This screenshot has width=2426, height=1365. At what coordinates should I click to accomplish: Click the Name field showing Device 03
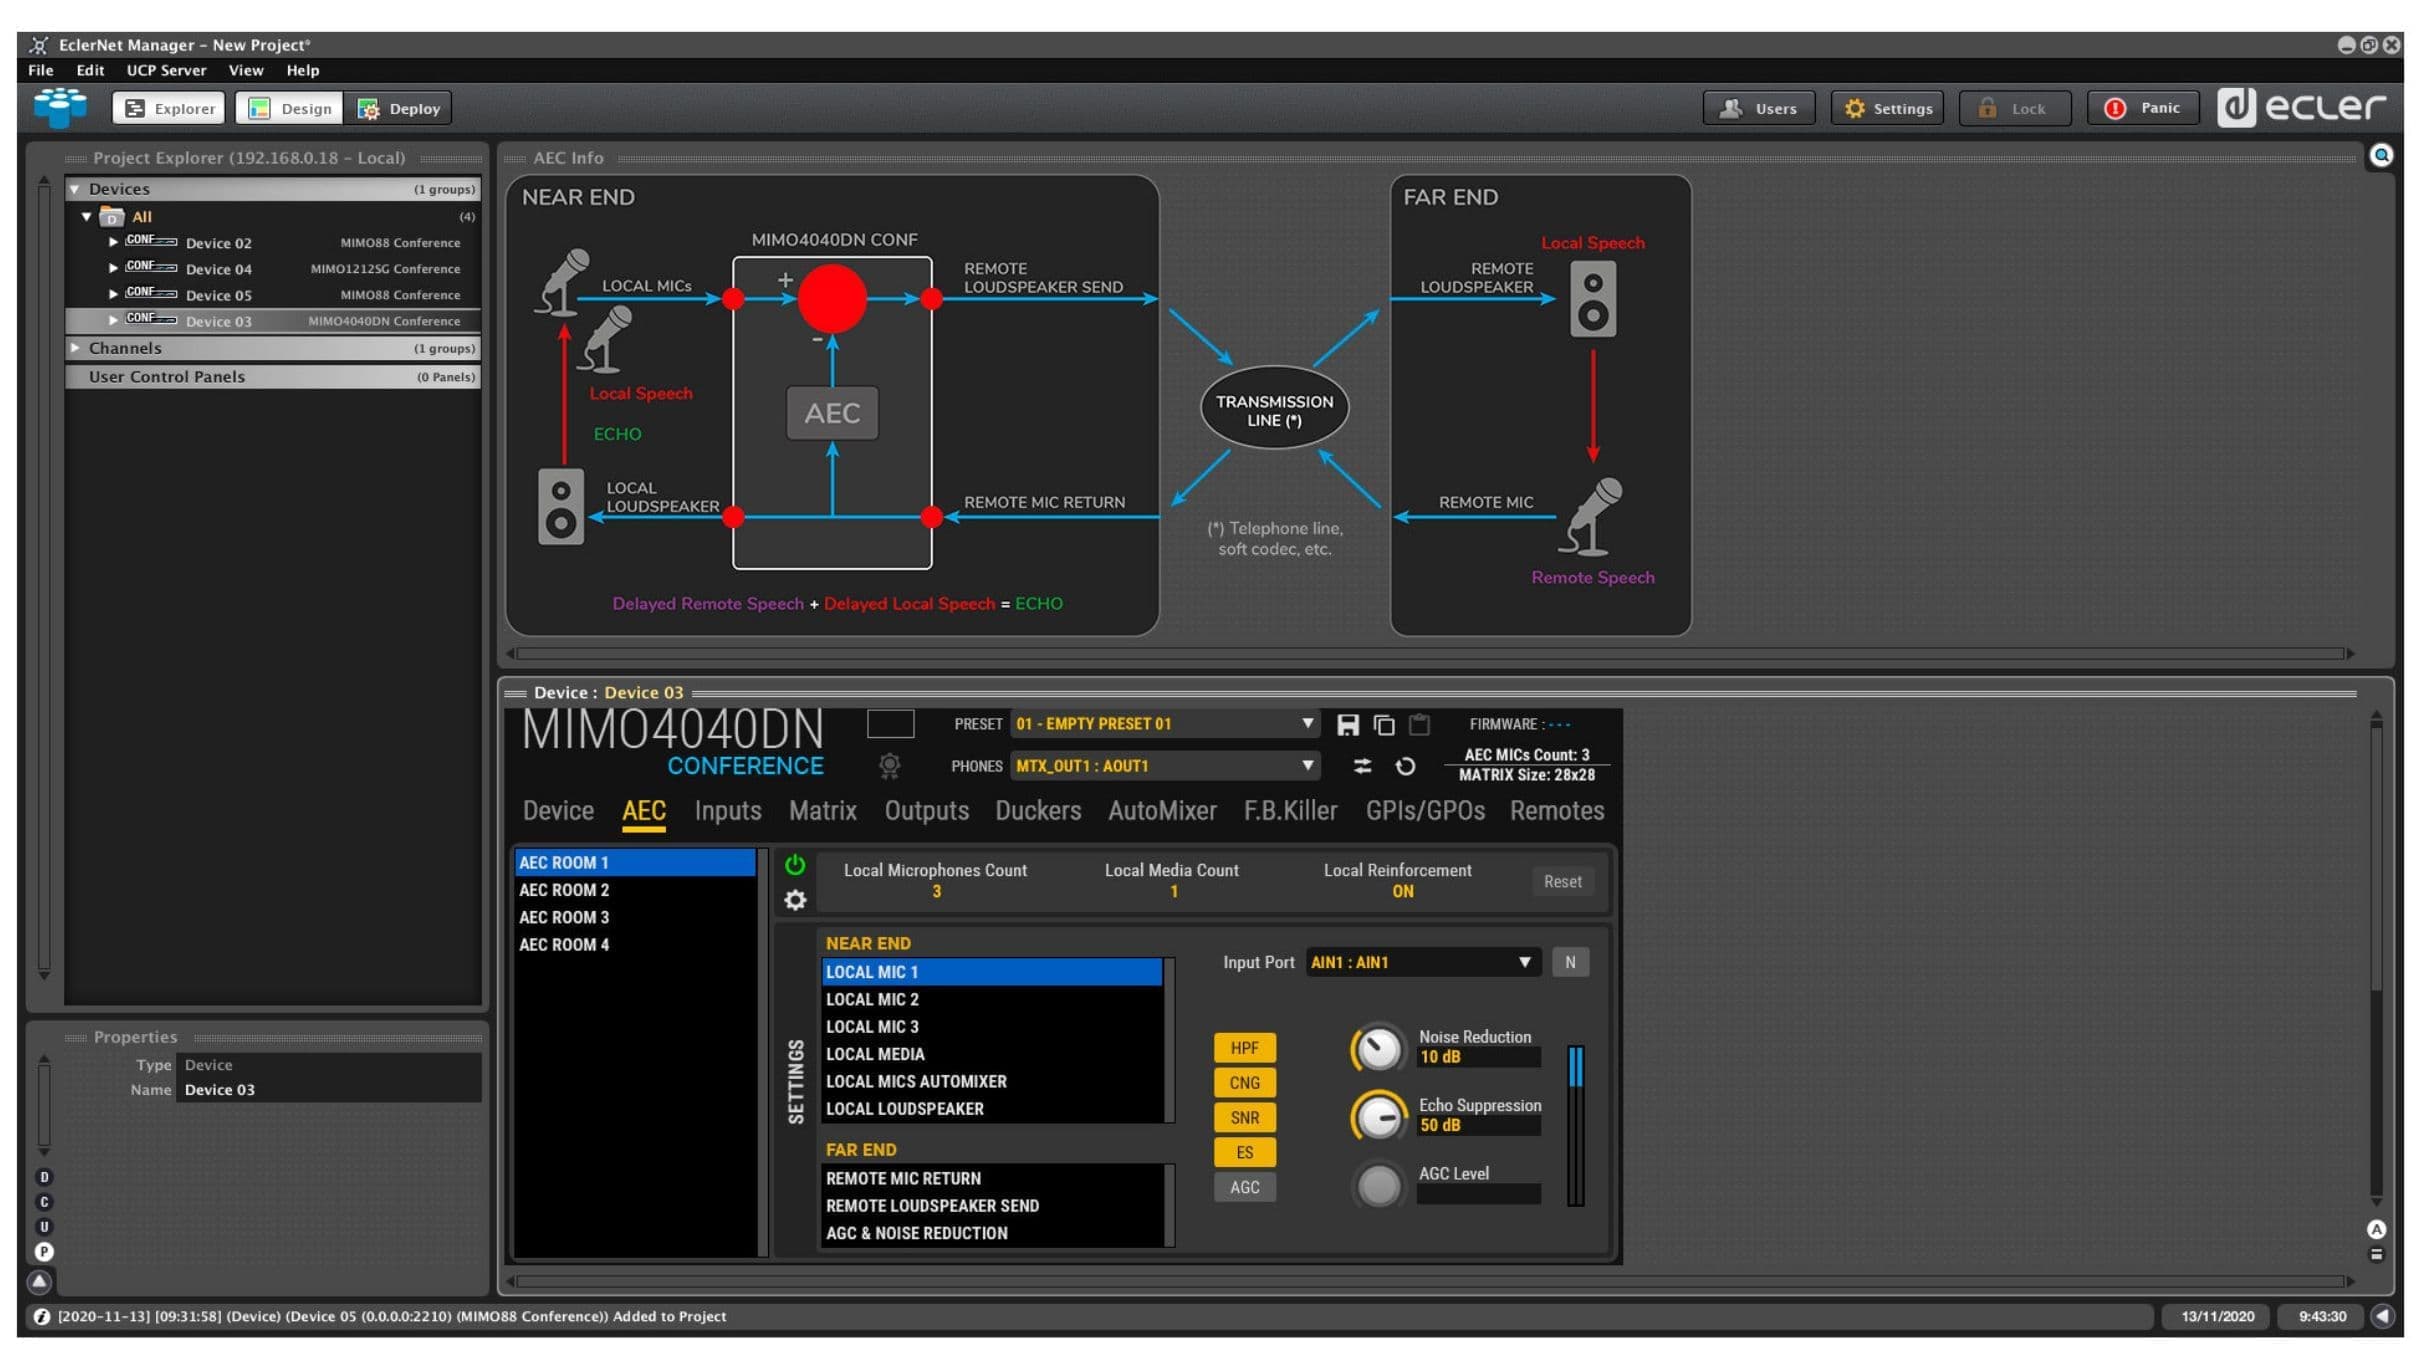pyautogui.click(x=328, y=1090)
